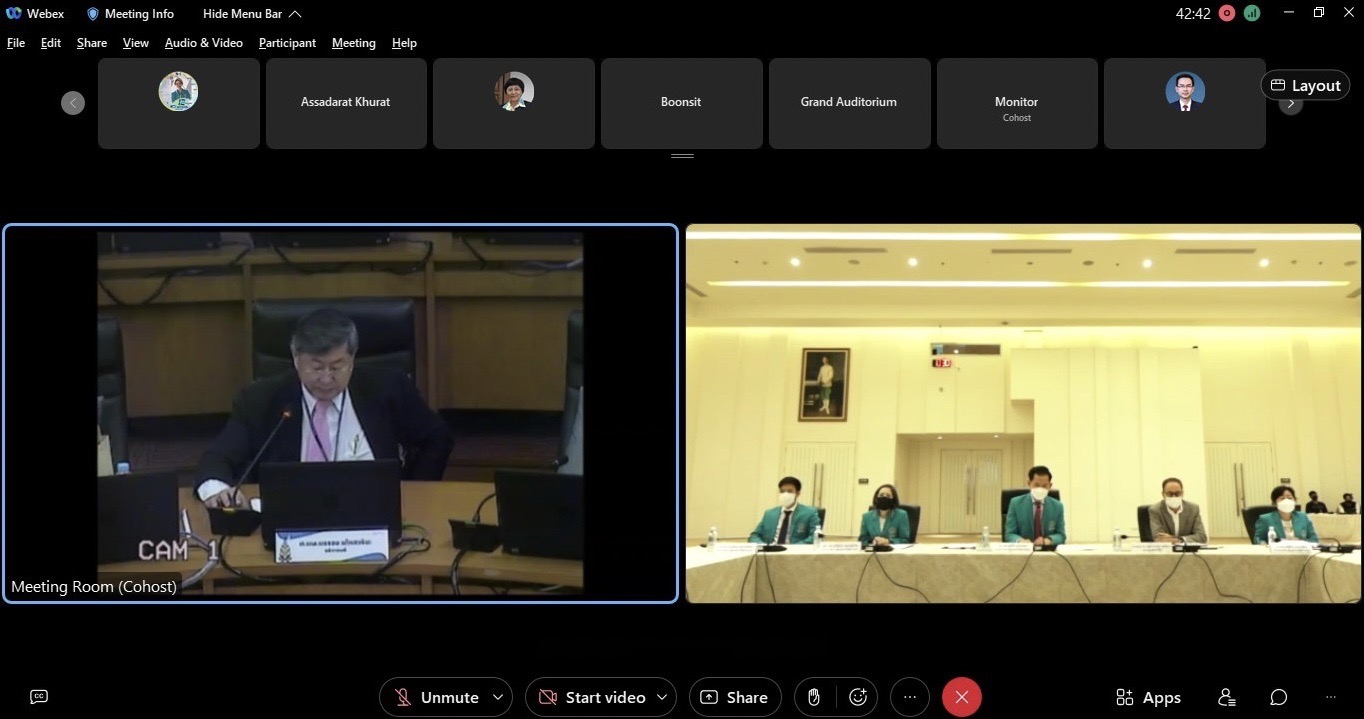
Task: Open the Participant menu
Action: [x=287, y=43]
